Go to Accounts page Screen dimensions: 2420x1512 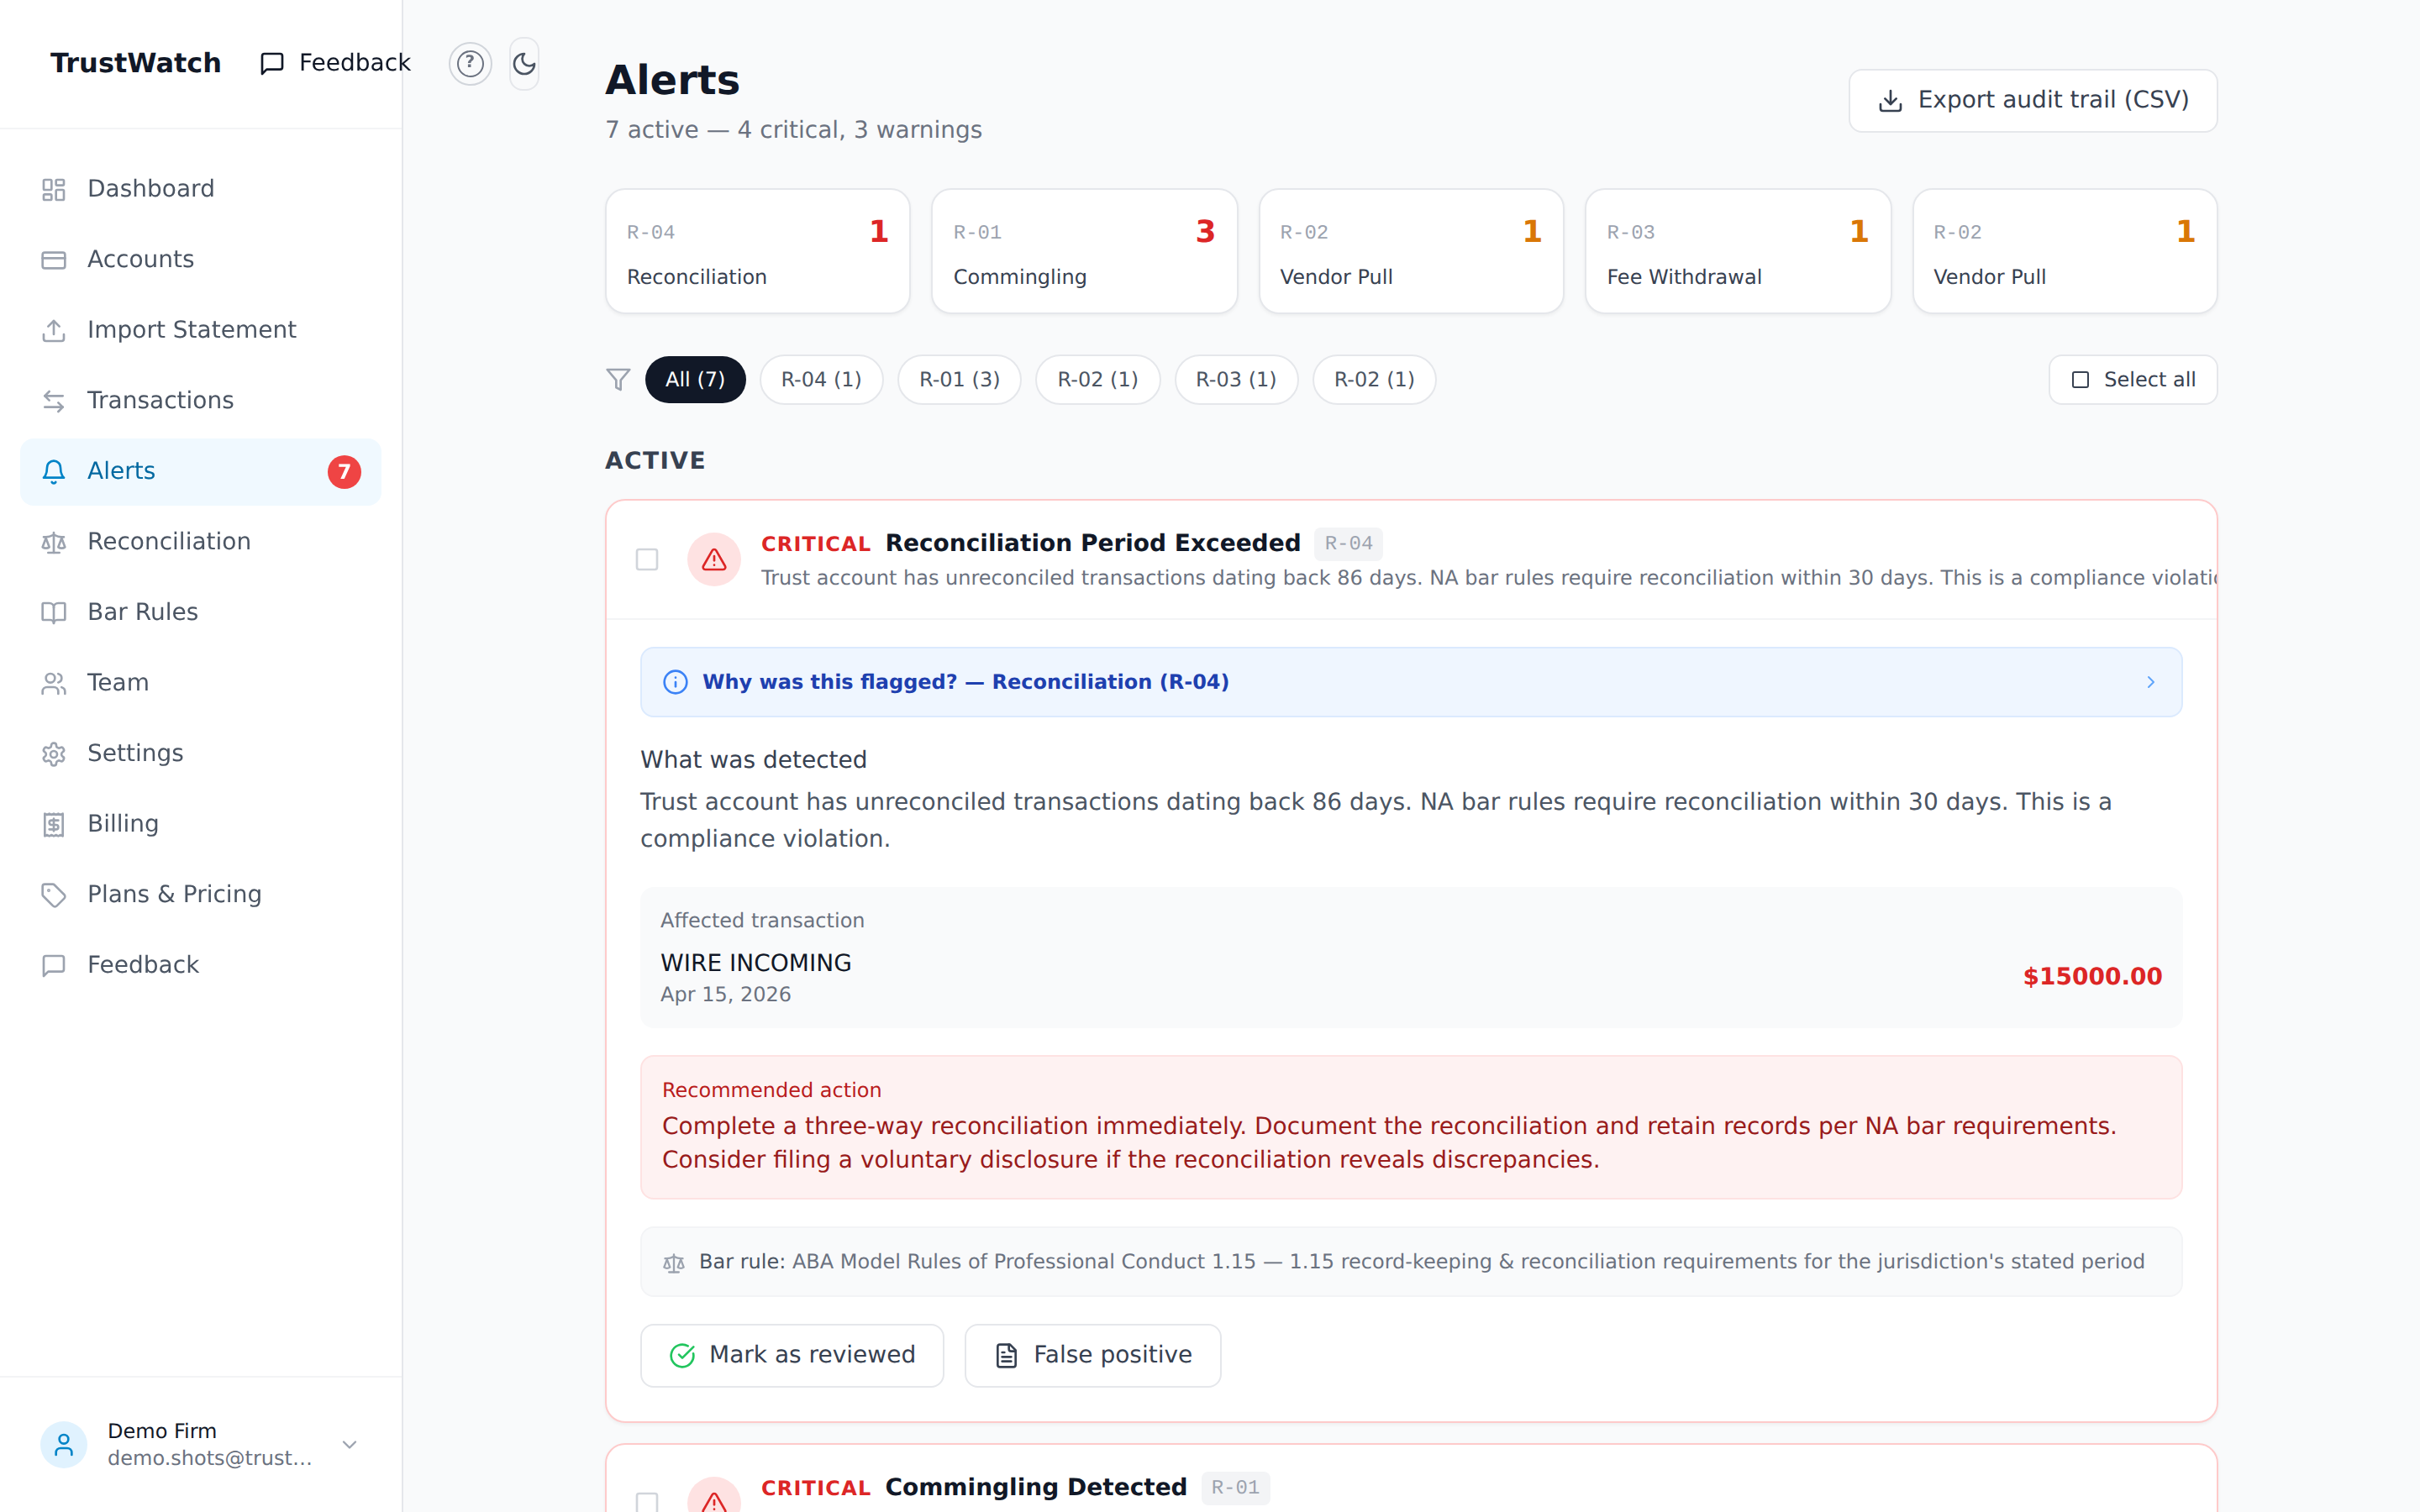pos(200,260)
